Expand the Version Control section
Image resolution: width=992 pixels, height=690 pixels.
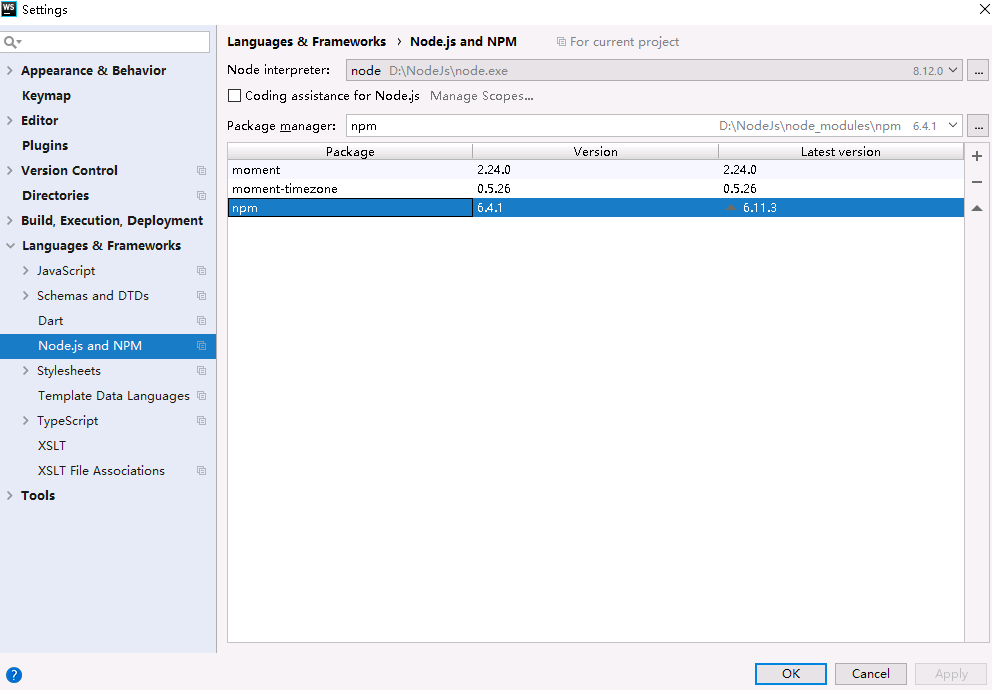click(x=9, y=171)
